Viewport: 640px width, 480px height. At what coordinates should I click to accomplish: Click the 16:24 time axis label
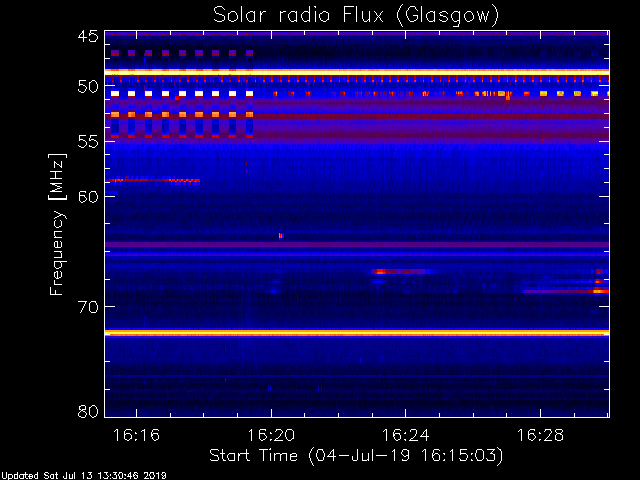coord(406,435)
